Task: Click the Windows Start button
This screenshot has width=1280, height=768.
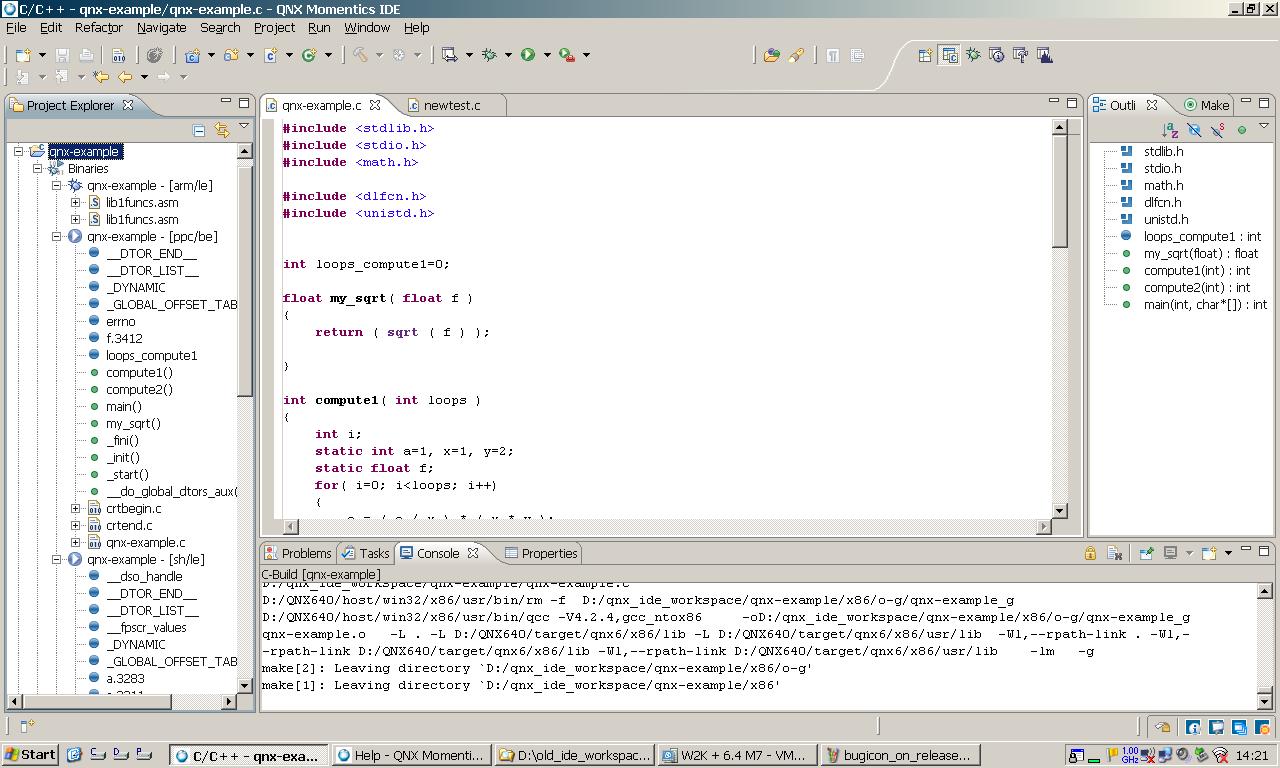Action: 30,754
